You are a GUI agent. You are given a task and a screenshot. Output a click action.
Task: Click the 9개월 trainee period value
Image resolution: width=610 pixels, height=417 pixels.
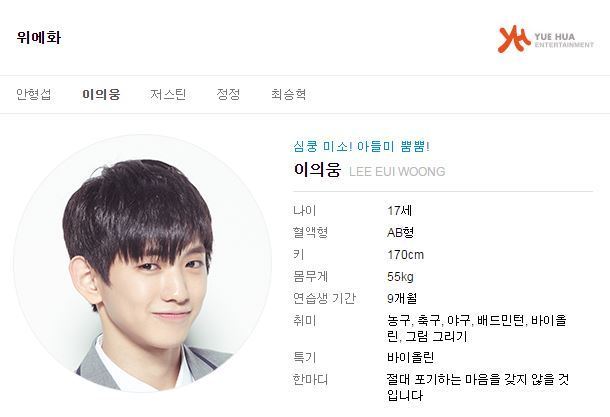402,299
